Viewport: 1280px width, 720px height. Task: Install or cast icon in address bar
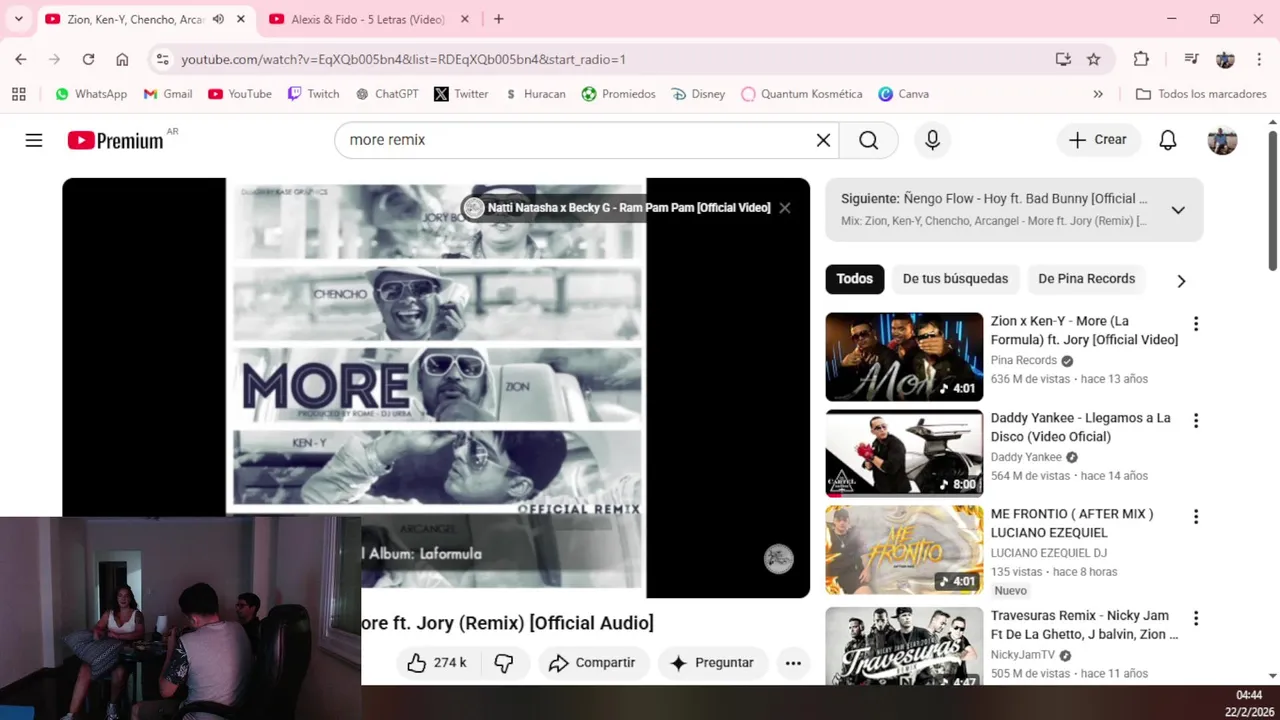pyautogui.click(x=1063, y=59)
